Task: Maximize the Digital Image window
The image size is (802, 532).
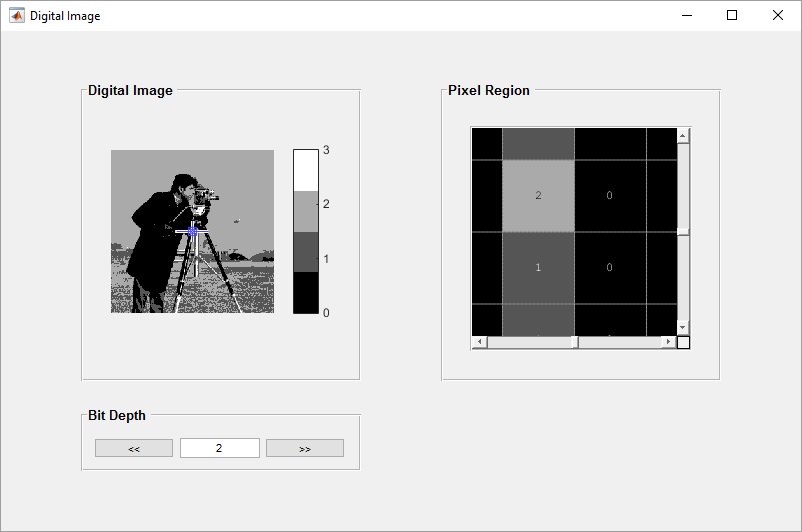Action: click(x=732, y=15)
